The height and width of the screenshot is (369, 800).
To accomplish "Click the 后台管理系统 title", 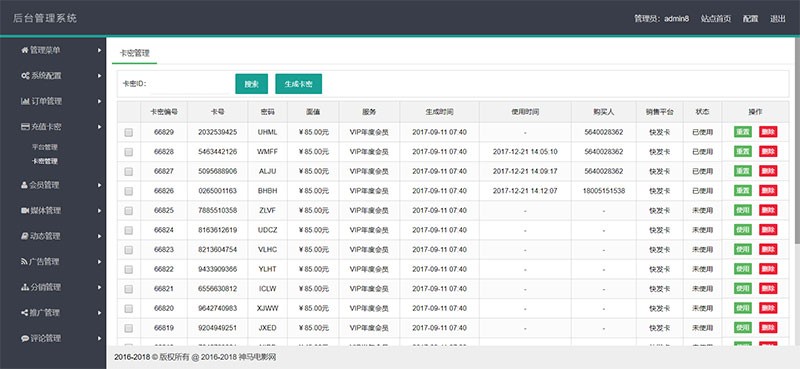I will pos(45,18).
